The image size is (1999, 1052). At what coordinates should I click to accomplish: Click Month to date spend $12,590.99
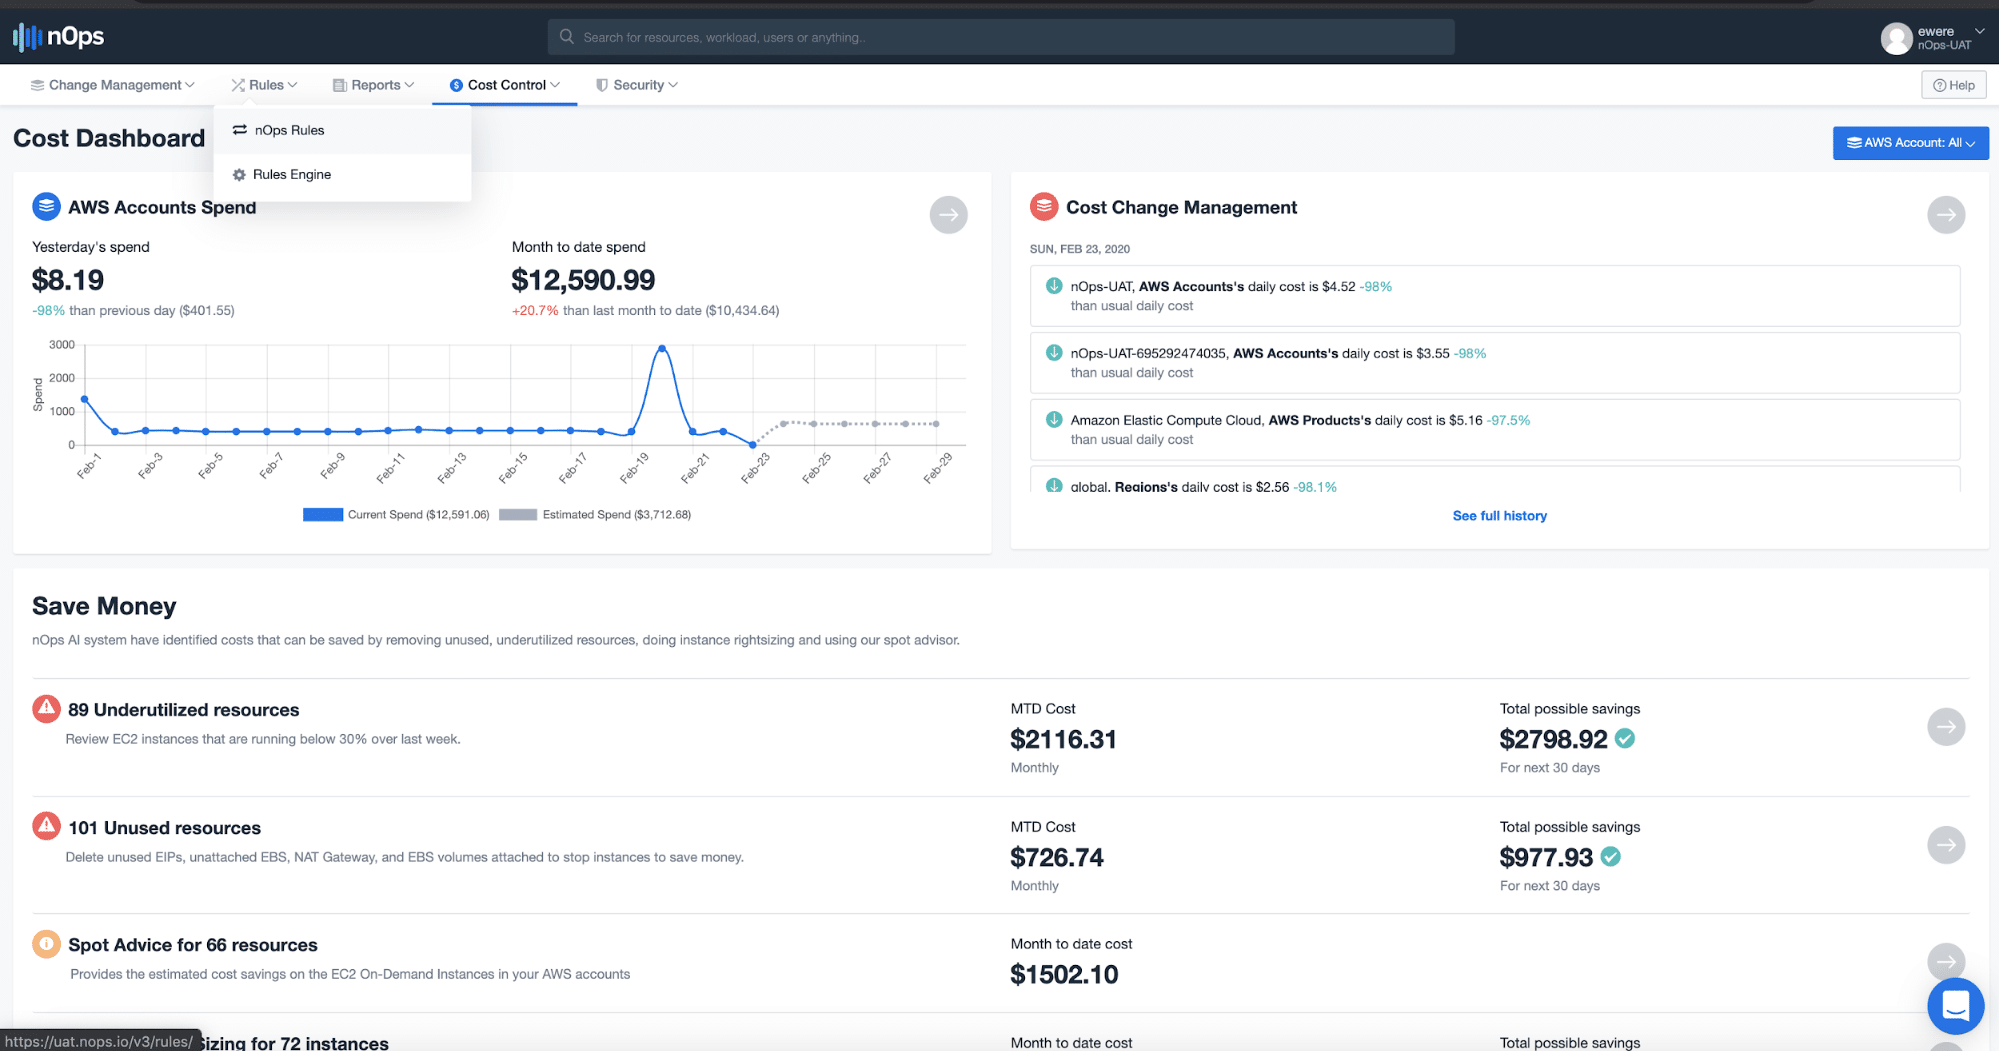click(x=583, y=280)
